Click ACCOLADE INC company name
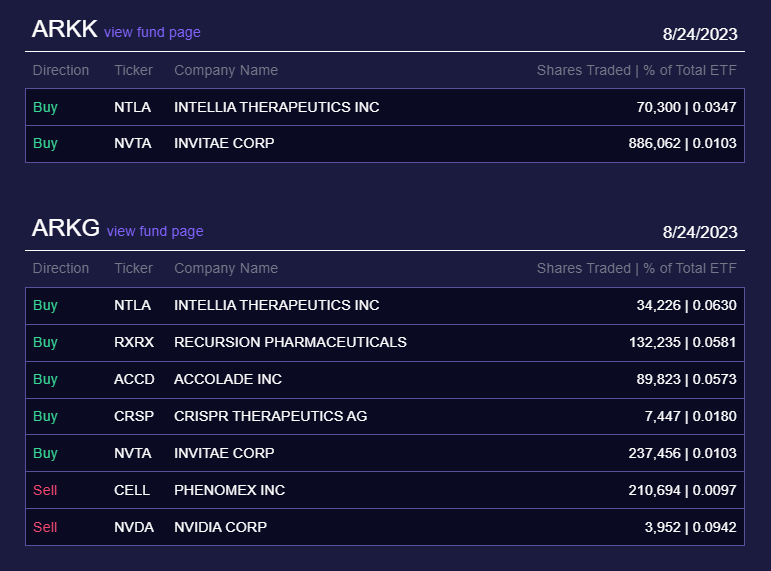This screenshot has width=771, height=571. tap(228, 379)
